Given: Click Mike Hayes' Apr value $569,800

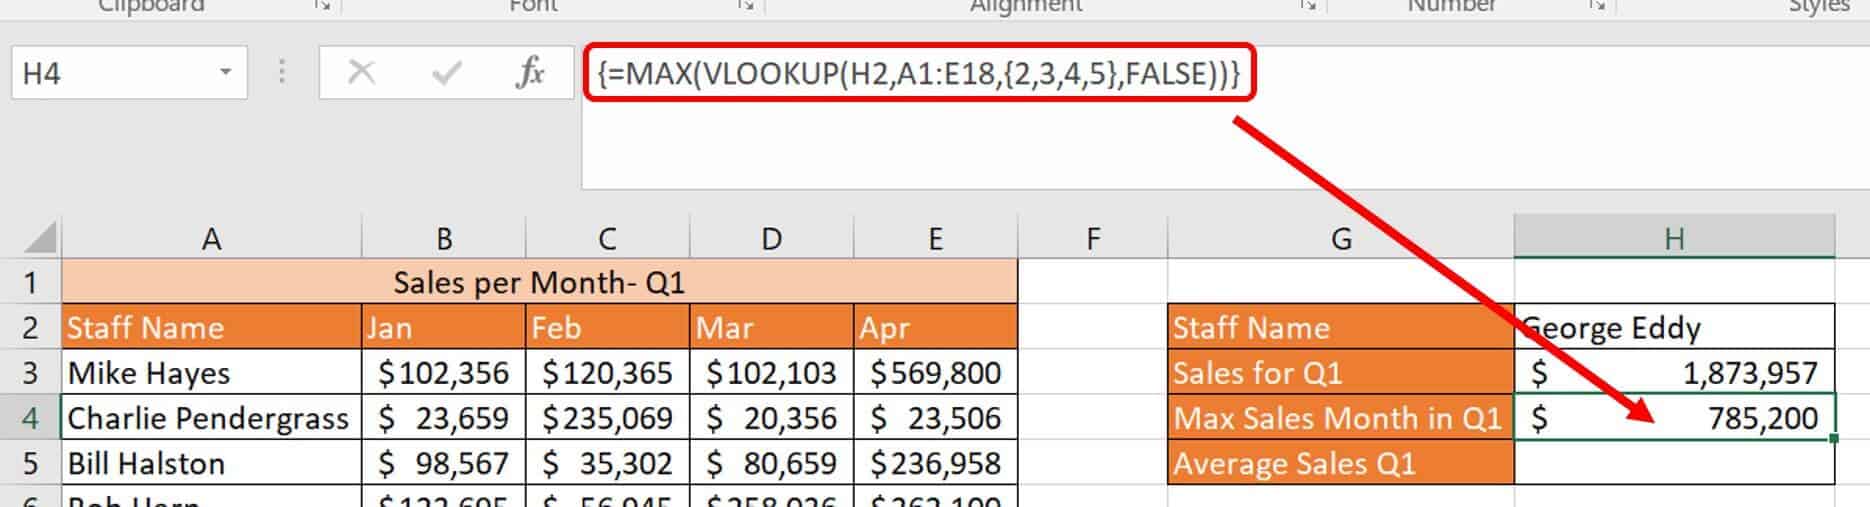Looking at the screenshot, I should click(935, 372).
